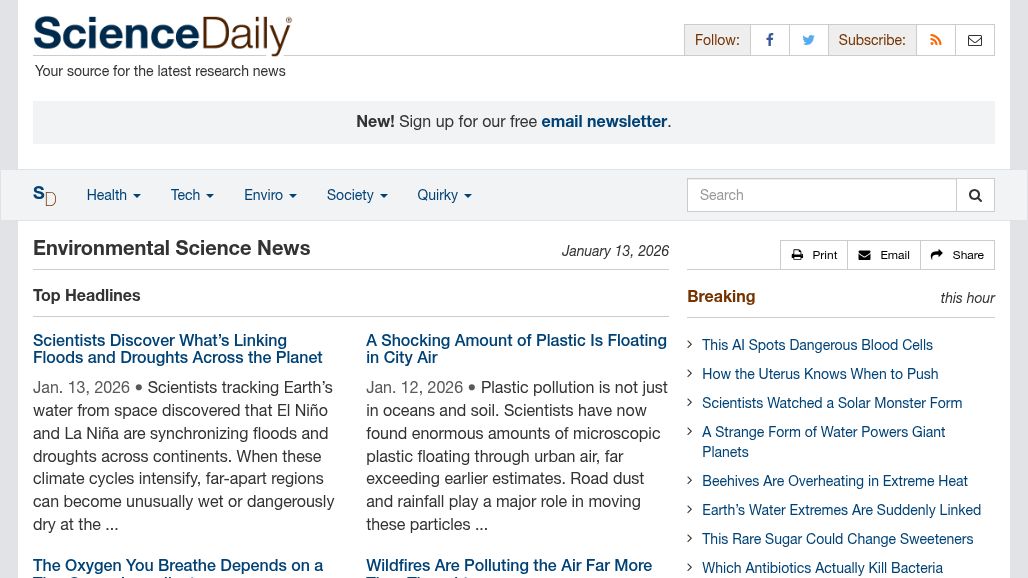Click the email envelope subscribe icon

pos(975,40)
